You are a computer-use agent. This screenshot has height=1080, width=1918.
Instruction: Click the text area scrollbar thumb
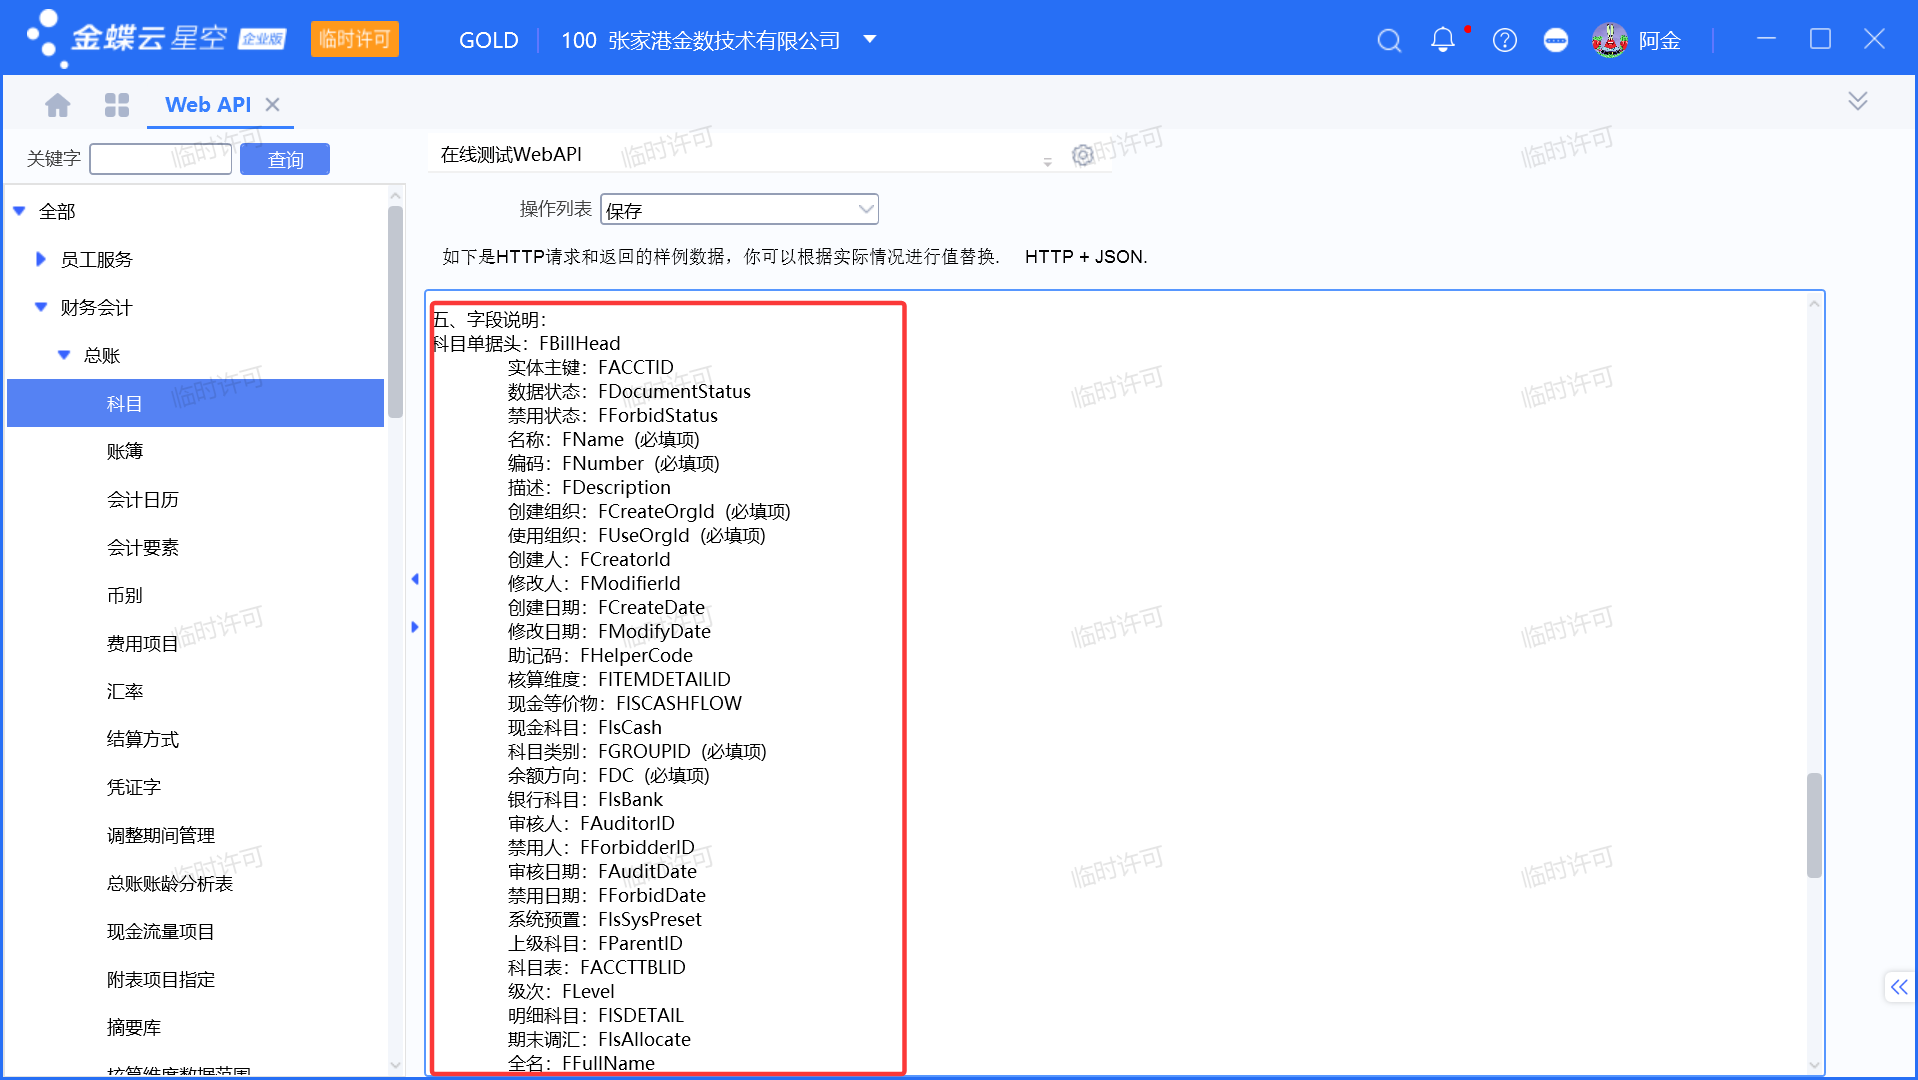[1814, 825]
